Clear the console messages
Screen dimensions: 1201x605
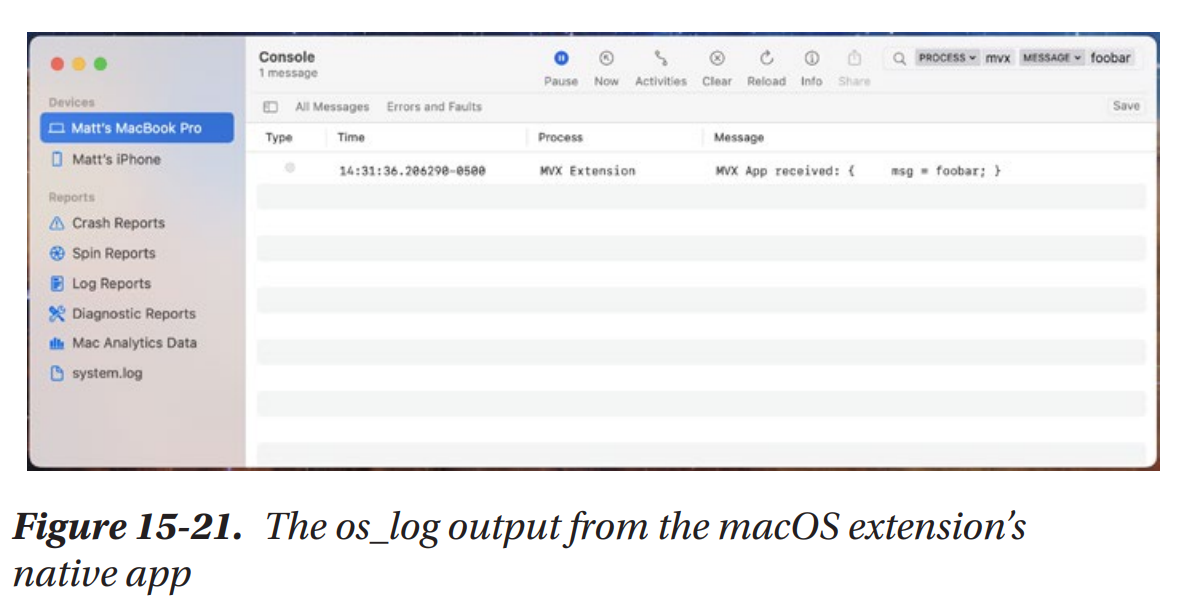716,60
